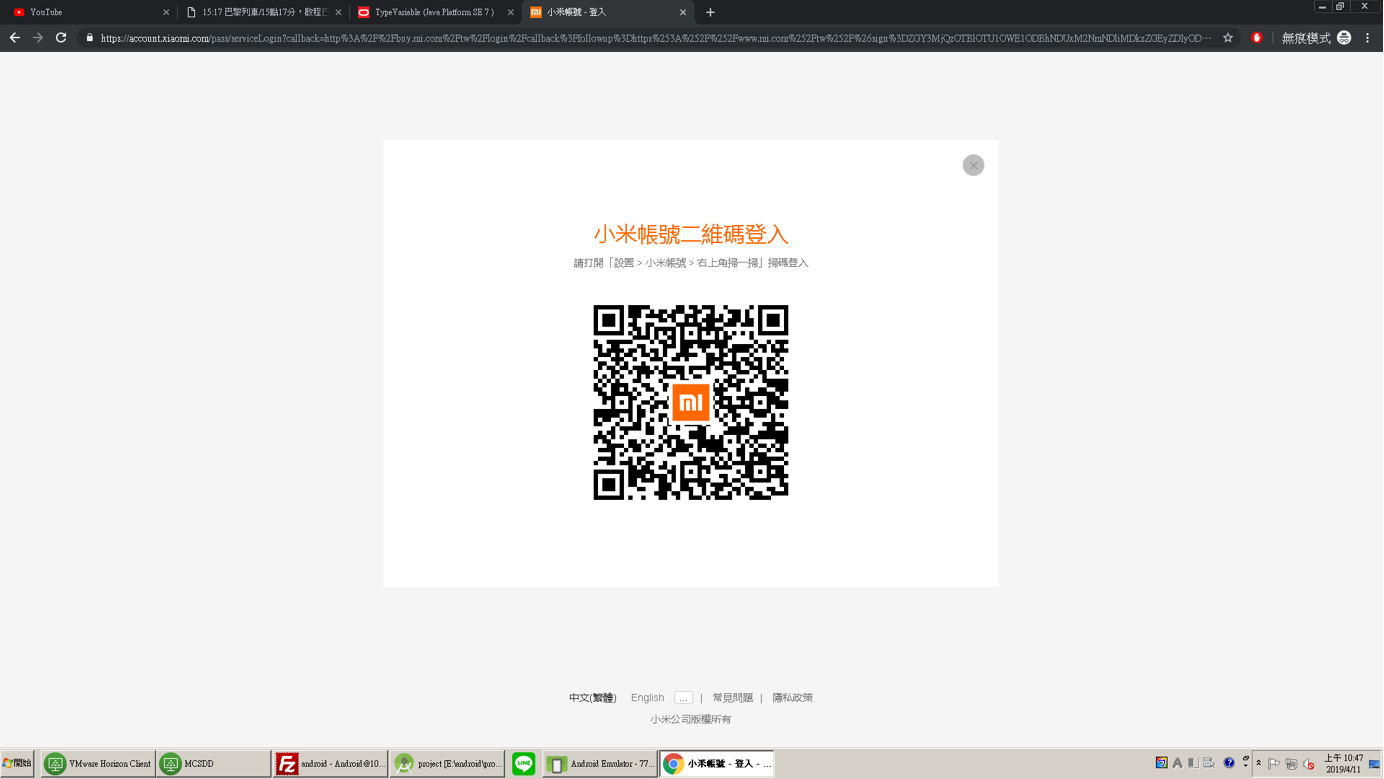Open the red extension icon
Screen dimensions: 1384x779
pos(1257,38)
